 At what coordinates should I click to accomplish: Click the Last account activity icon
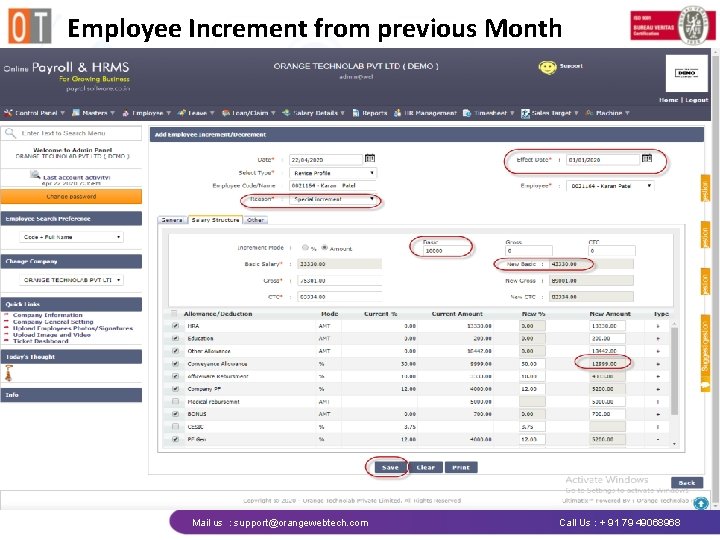click(35, 174)
